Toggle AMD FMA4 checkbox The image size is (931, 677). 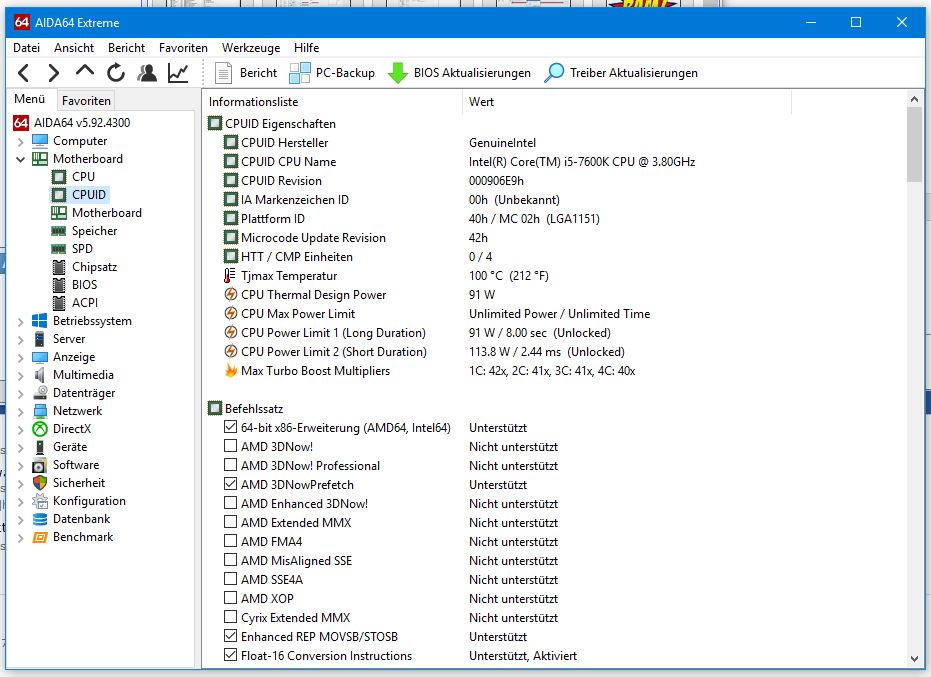[x=230, y=541]
